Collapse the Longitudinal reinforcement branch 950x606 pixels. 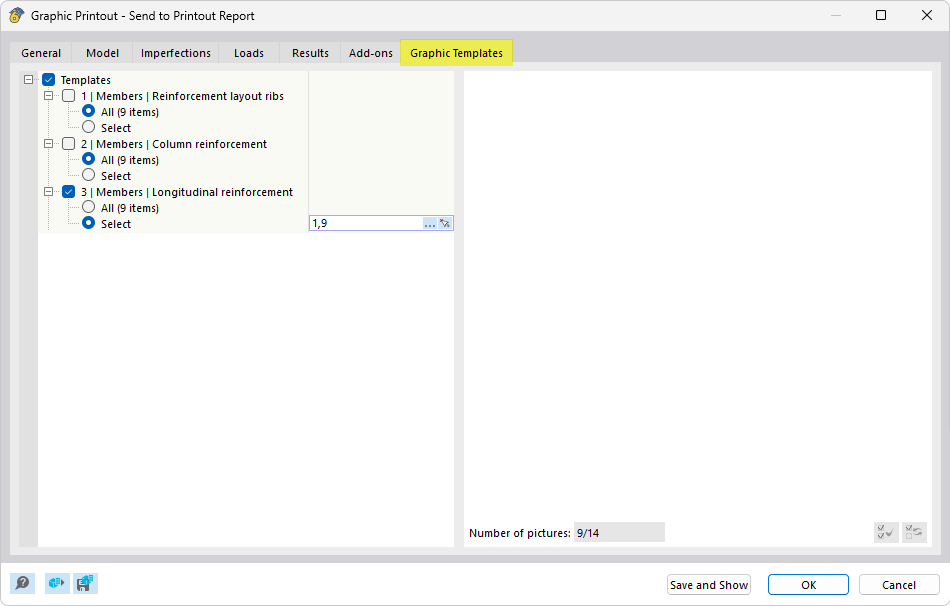pyautogui.click(x=48, y=191)
